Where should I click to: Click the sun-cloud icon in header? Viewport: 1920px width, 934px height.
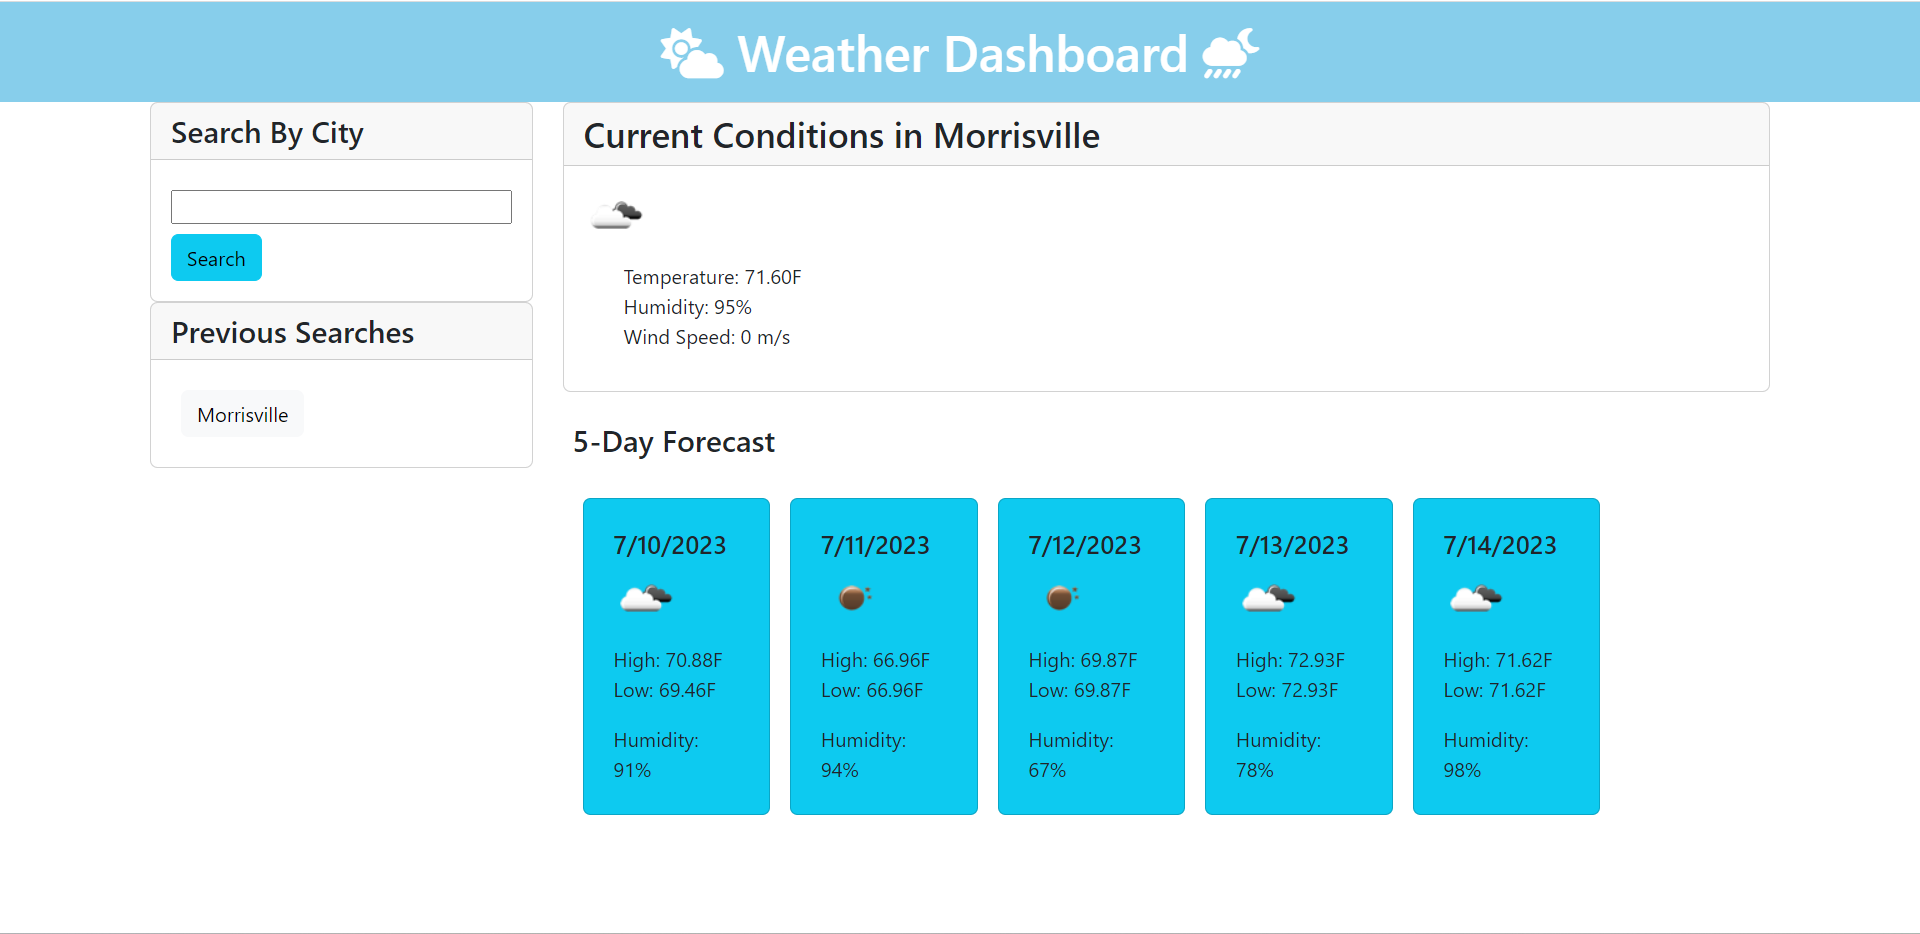(x=692, y=53)
